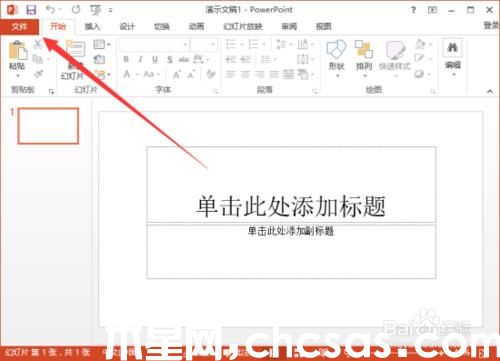
Task: Switch to the 插入 insert tab
Action: [x=92, y=26]
